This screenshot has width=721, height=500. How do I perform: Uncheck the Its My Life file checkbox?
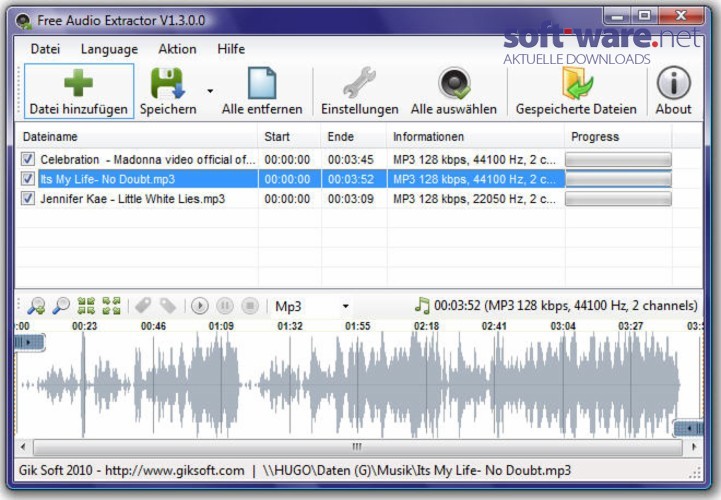click(x=28, y=178)
